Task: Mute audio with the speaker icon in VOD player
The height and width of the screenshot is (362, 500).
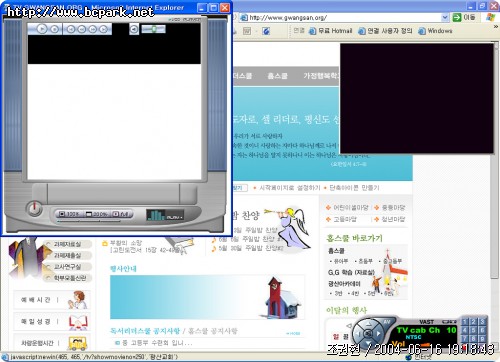Action: (x=134, y=29)
